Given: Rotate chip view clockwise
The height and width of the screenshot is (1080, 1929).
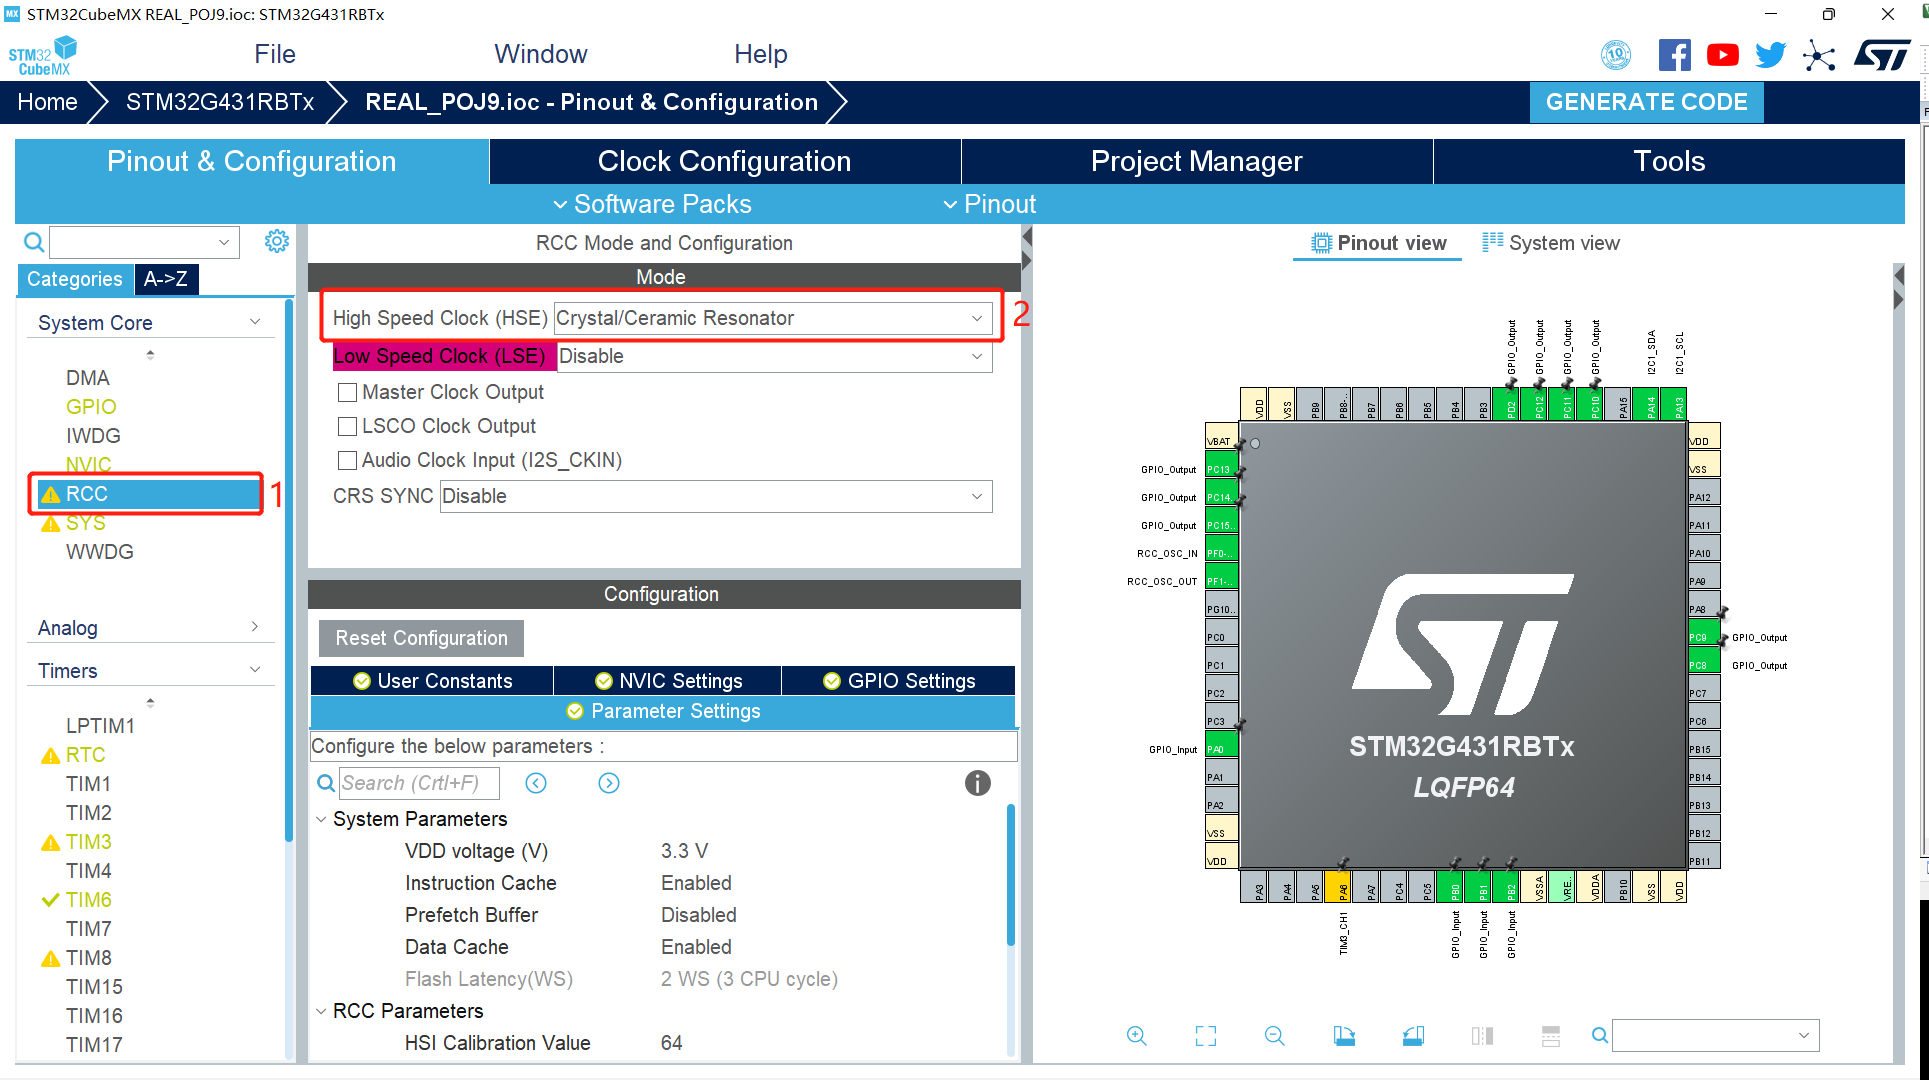Looking at the screenshot, I should coord(1344,1036).
